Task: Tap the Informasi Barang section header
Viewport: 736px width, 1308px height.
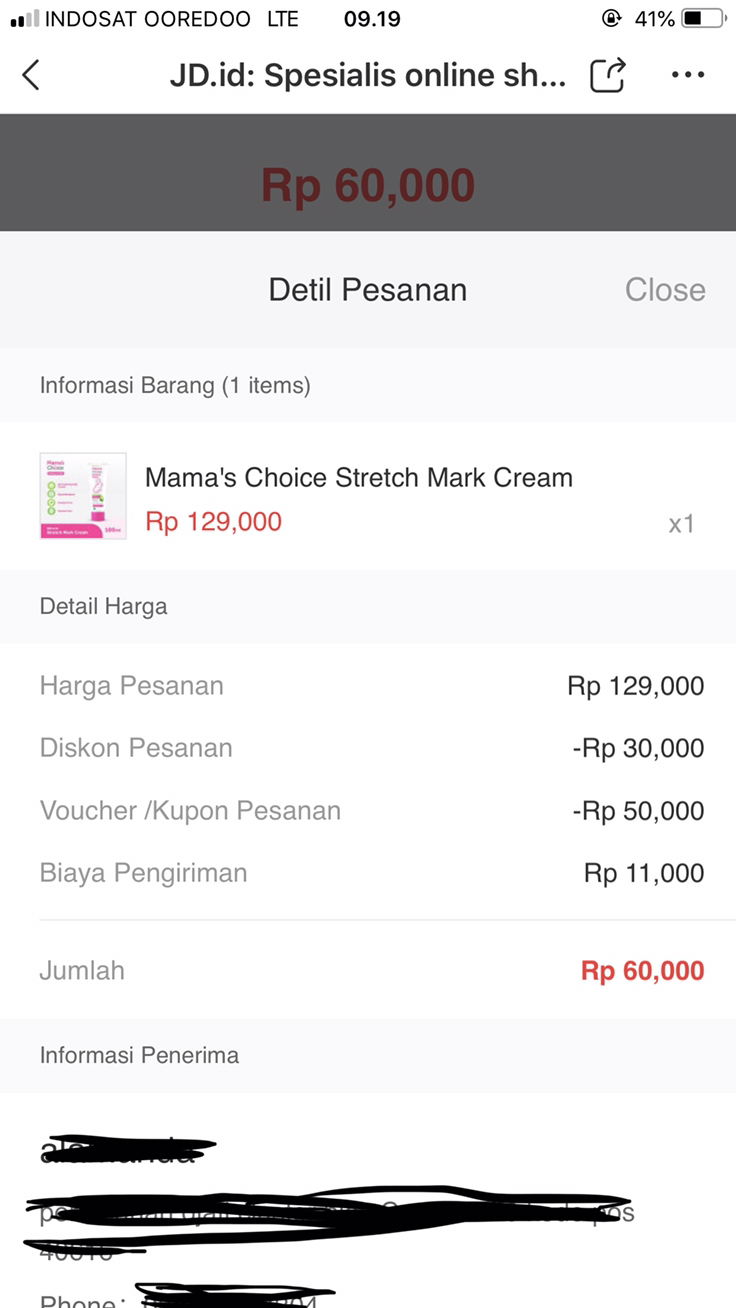Action: [x=175, y=385]
